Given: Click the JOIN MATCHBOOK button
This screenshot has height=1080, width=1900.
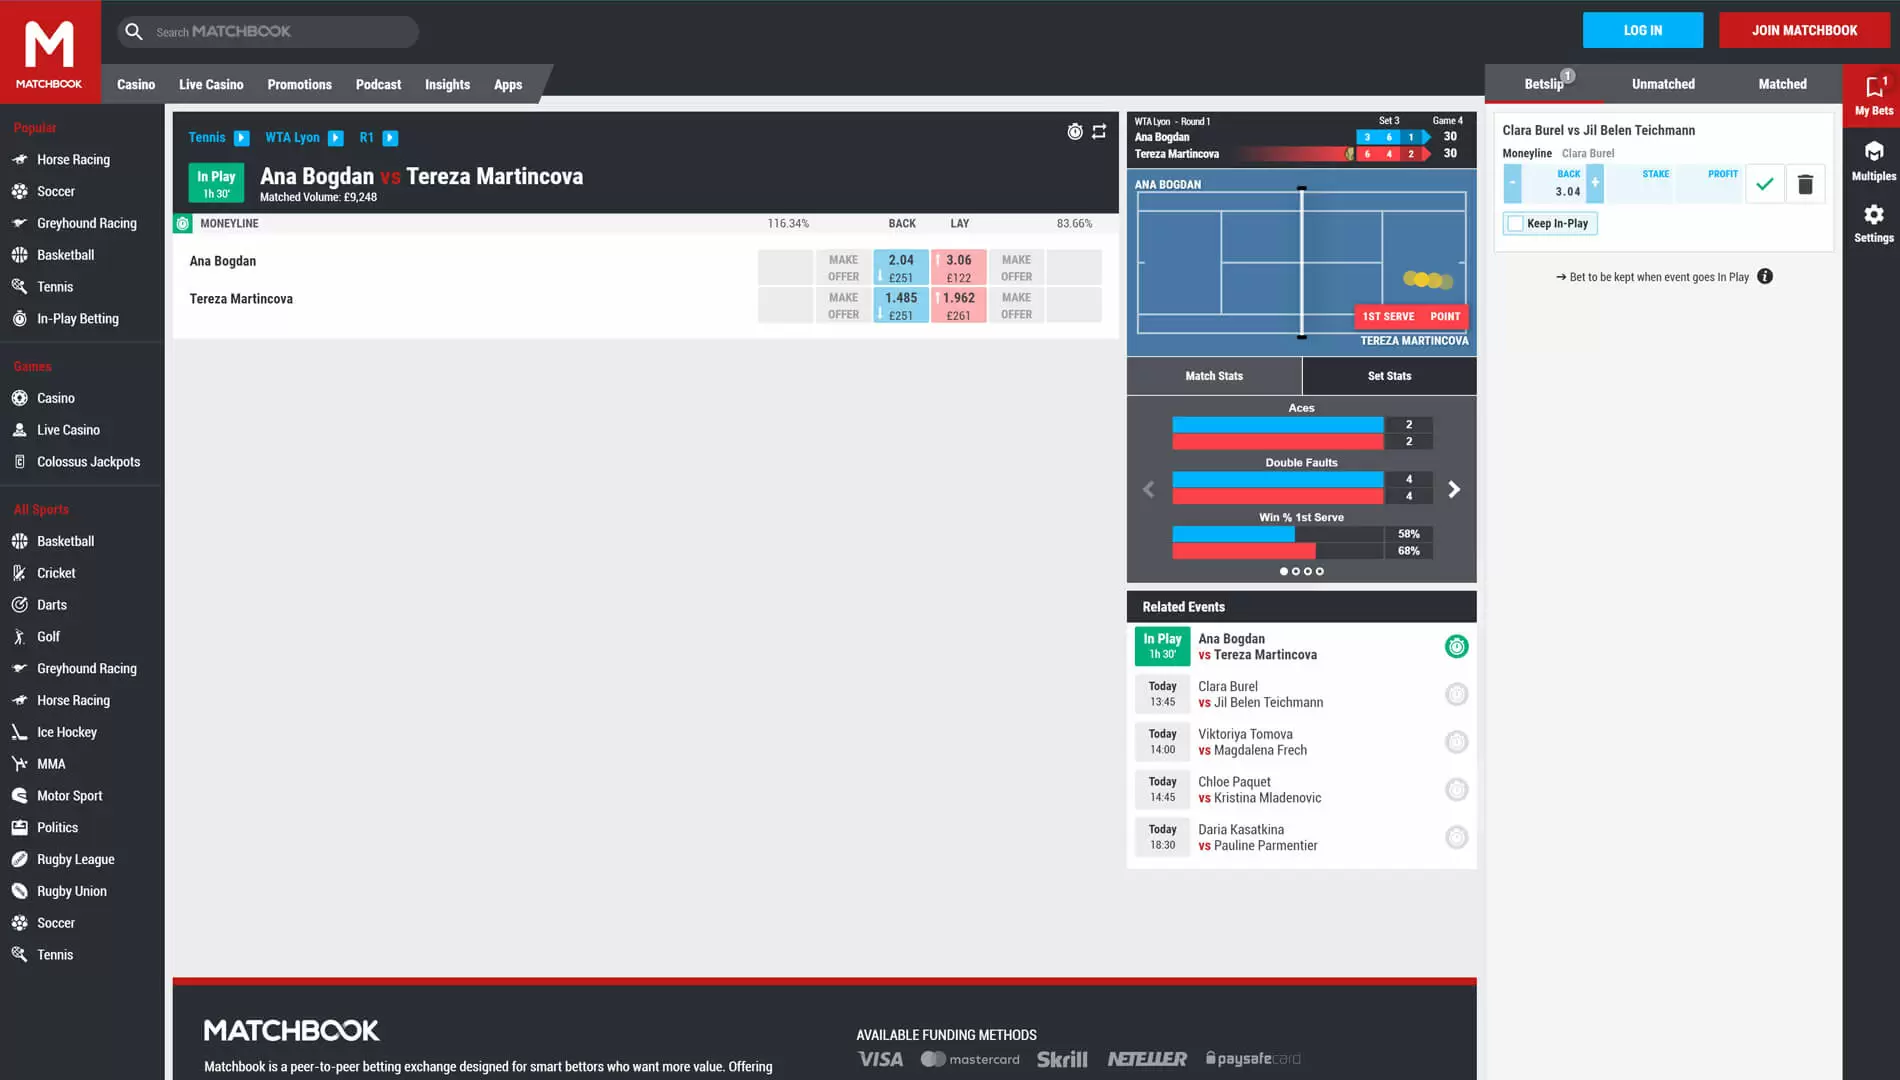Looking at the screenshot, I should (x=1804, y=30).
